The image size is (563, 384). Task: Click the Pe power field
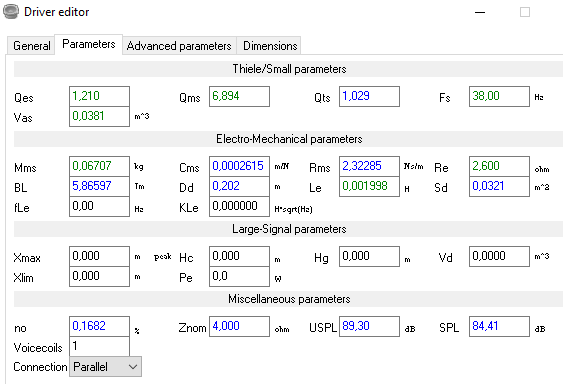pos(239,276)
